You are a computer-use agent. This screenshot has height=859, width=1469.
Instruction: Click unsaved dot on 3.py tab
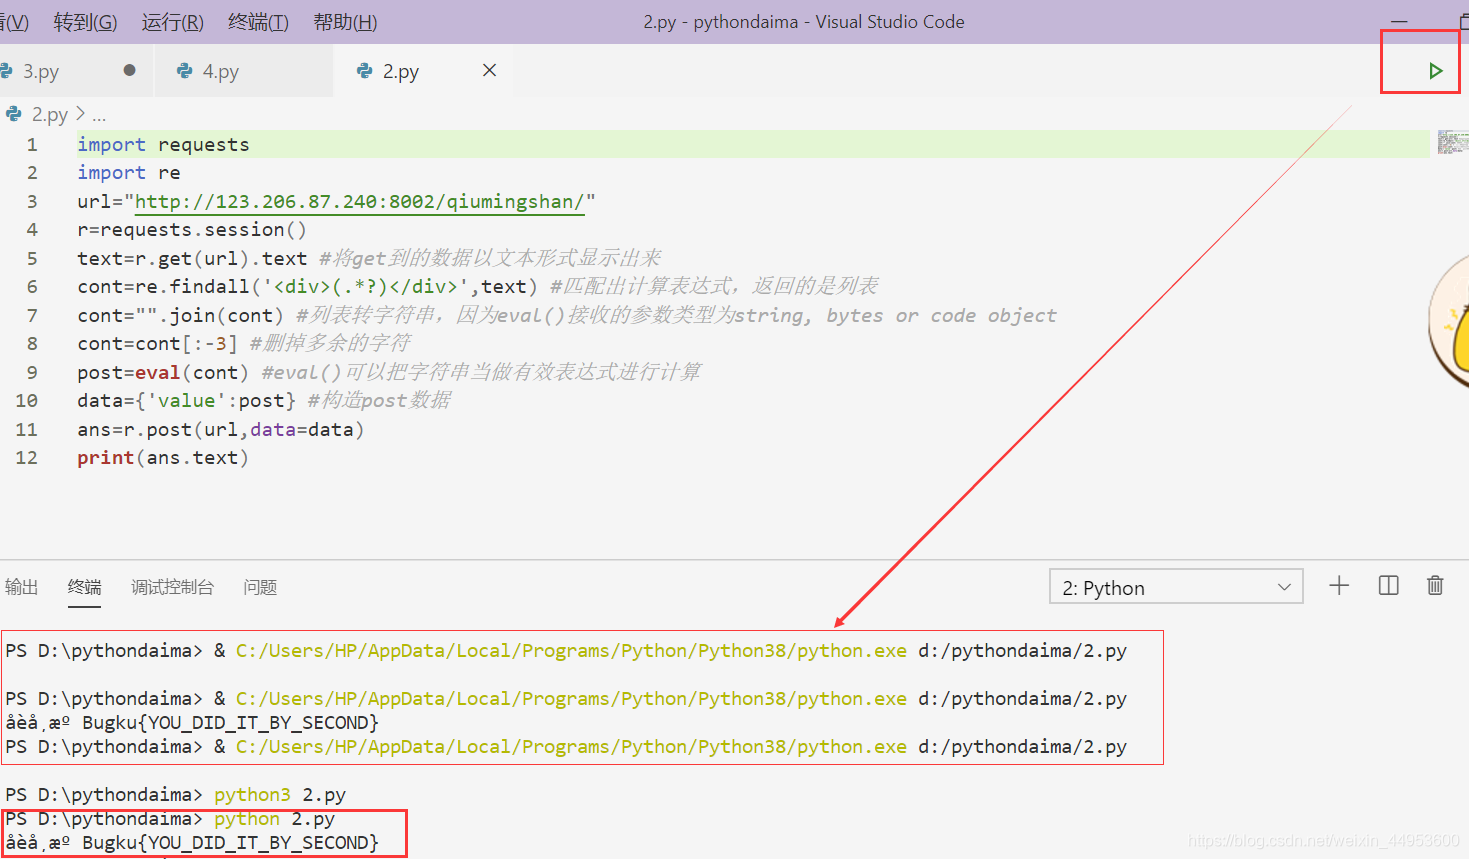[x=129, y=70]
